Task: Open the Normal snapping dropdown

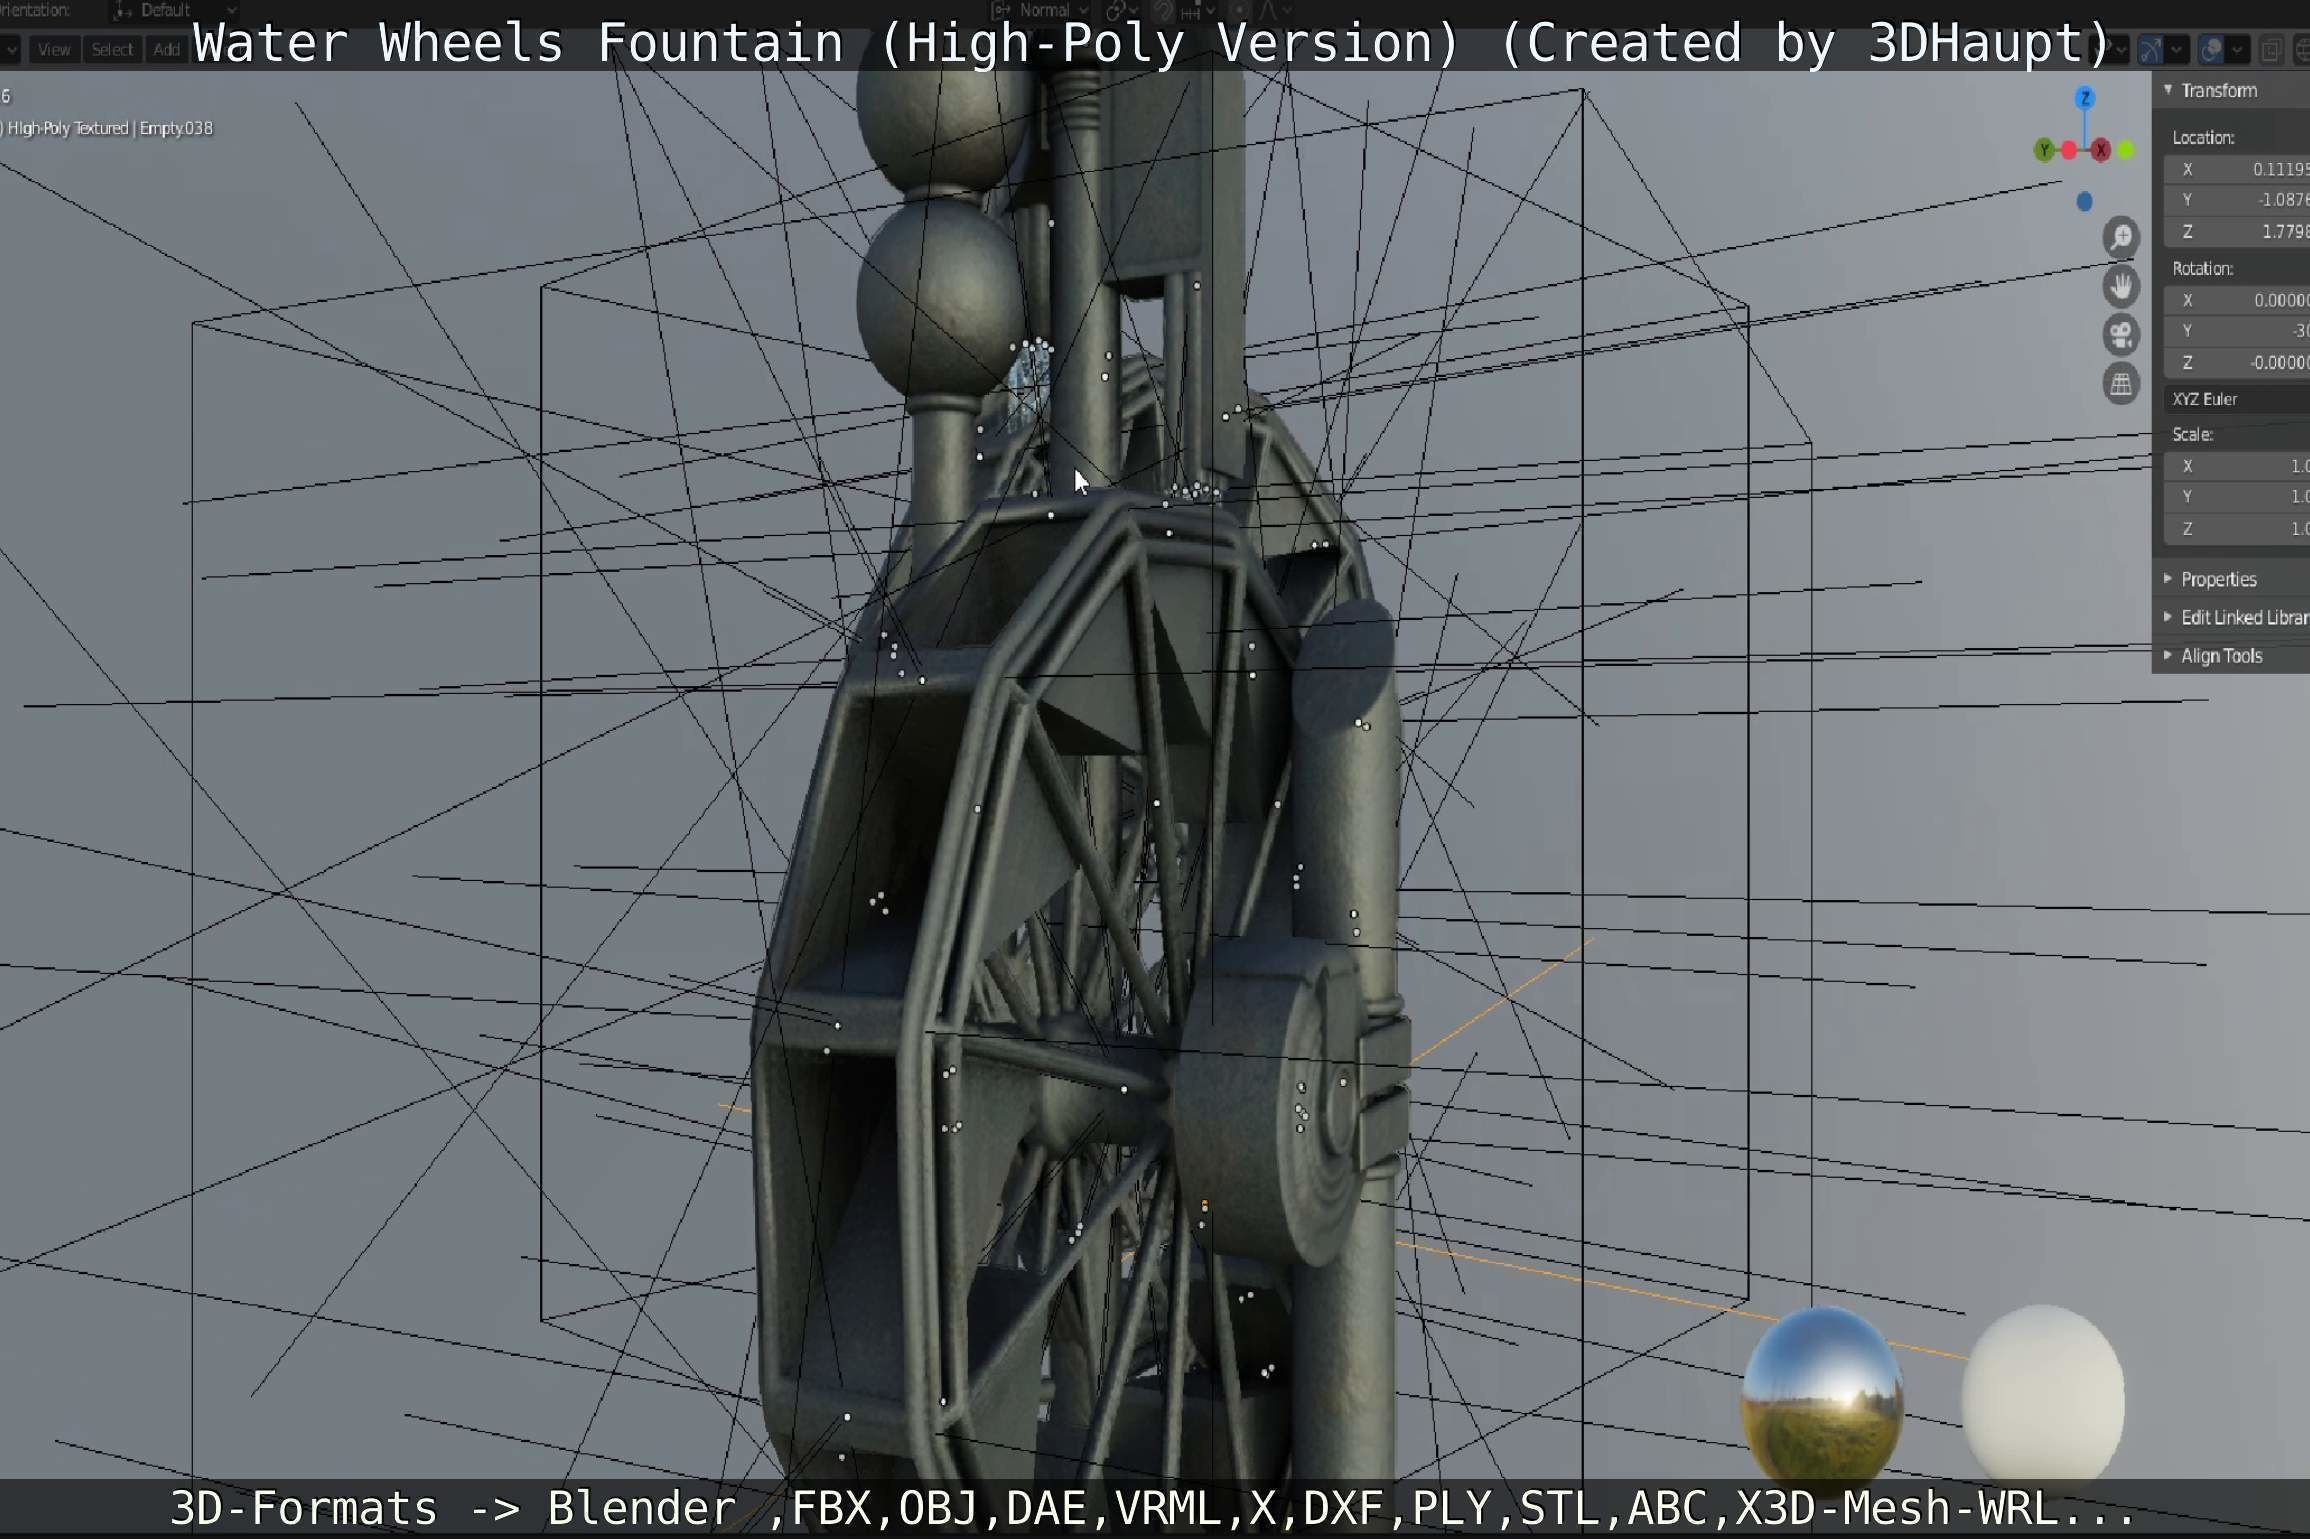Action: [1040, 10]
